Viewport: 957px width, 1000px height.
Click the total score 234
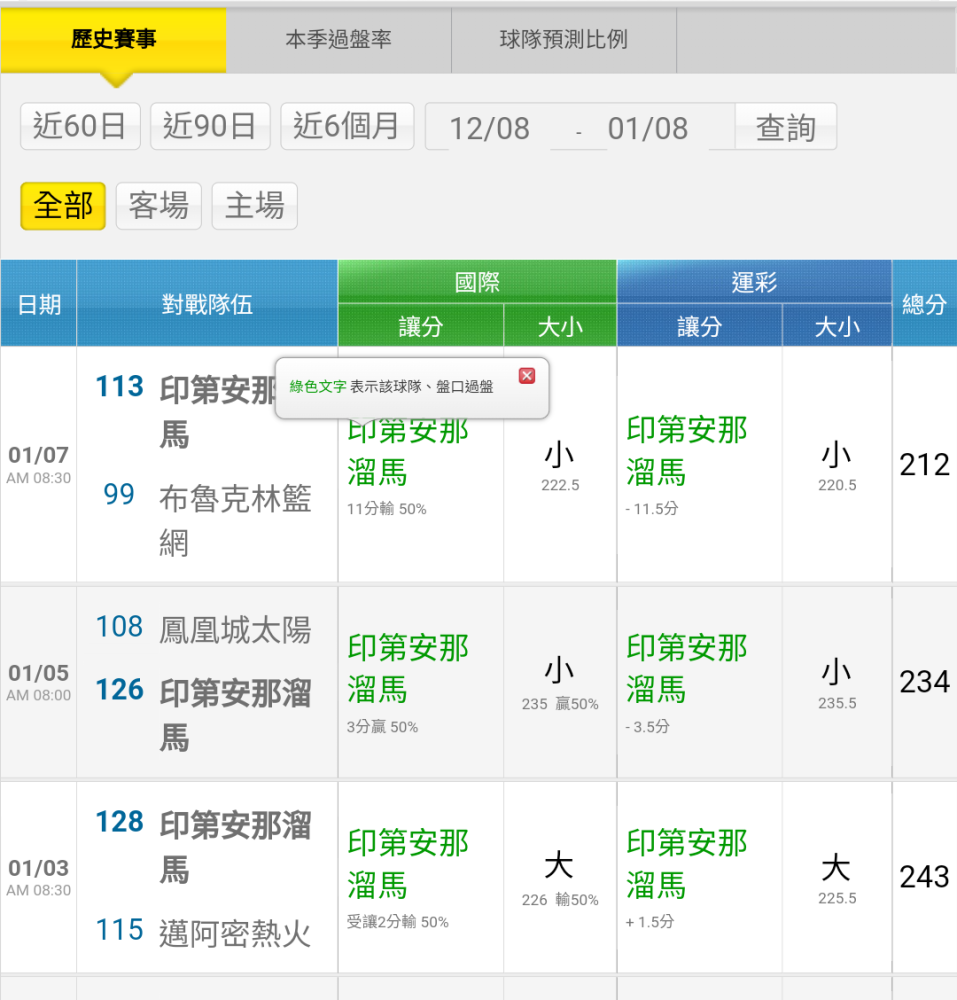[x=924, y=682]
